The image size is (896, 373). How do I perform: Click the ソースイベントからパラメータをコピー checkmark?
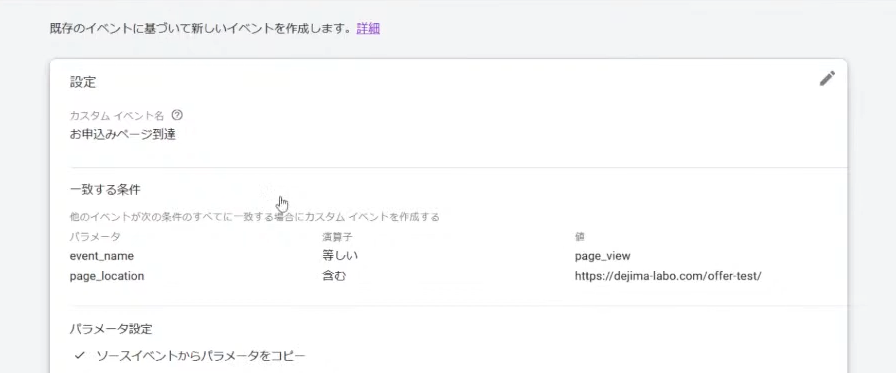80,356
